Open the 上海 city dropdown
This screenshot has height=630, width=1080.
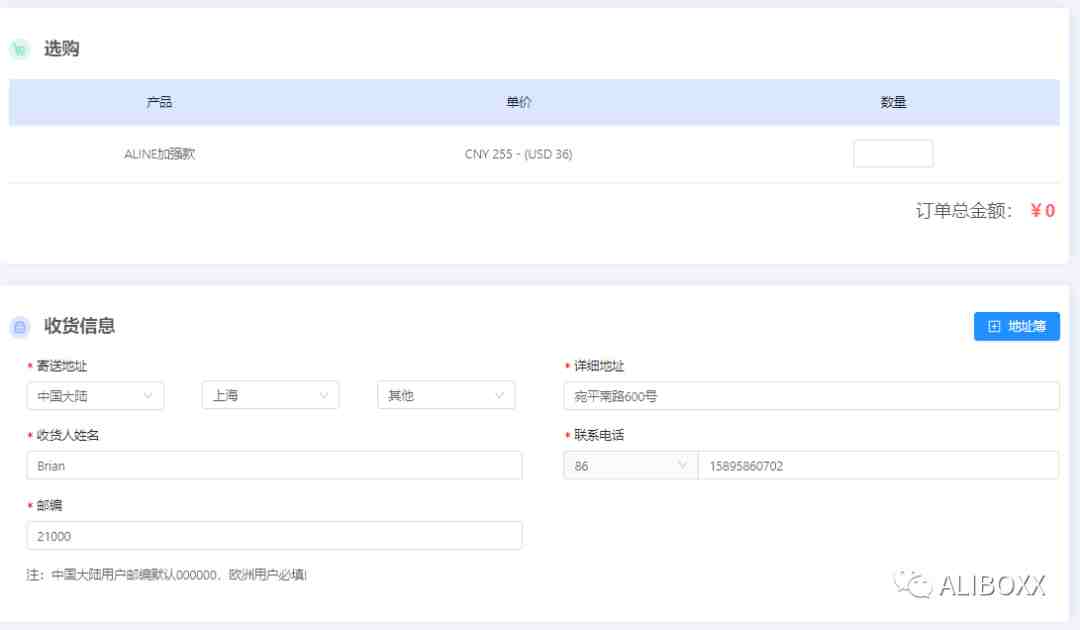pyautogui.click(x=271, y=395)
